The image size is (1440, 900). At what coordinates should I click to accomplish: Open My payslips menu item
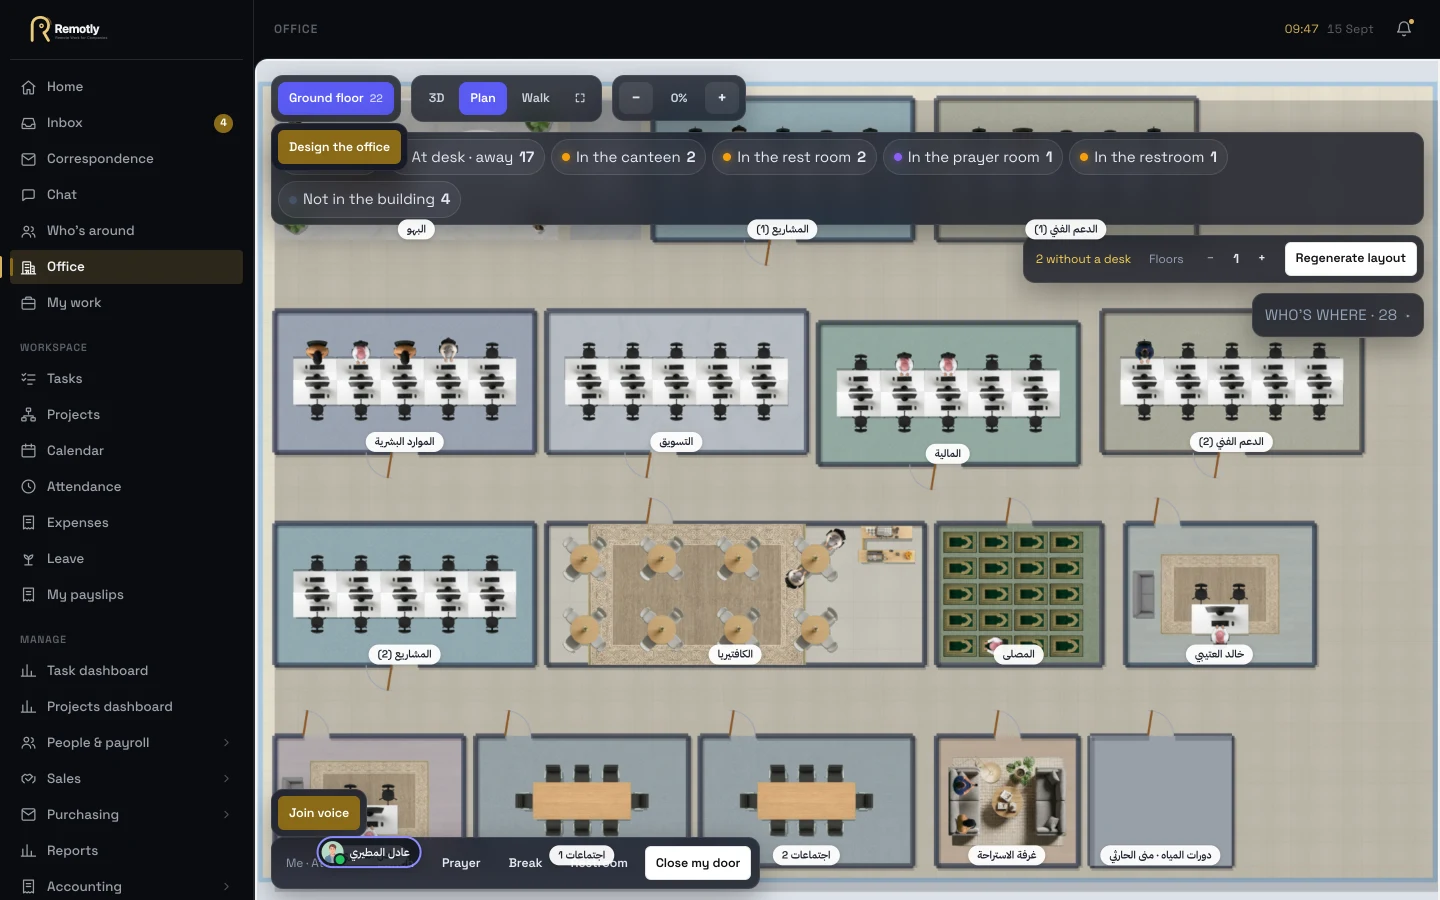click(x=126, y=595)
